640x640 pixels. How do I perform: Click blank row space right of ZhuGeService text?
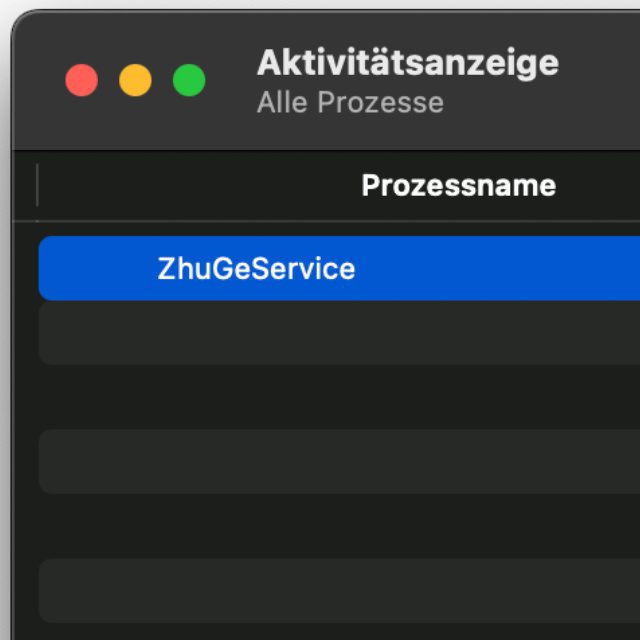(x=500, y=269)
